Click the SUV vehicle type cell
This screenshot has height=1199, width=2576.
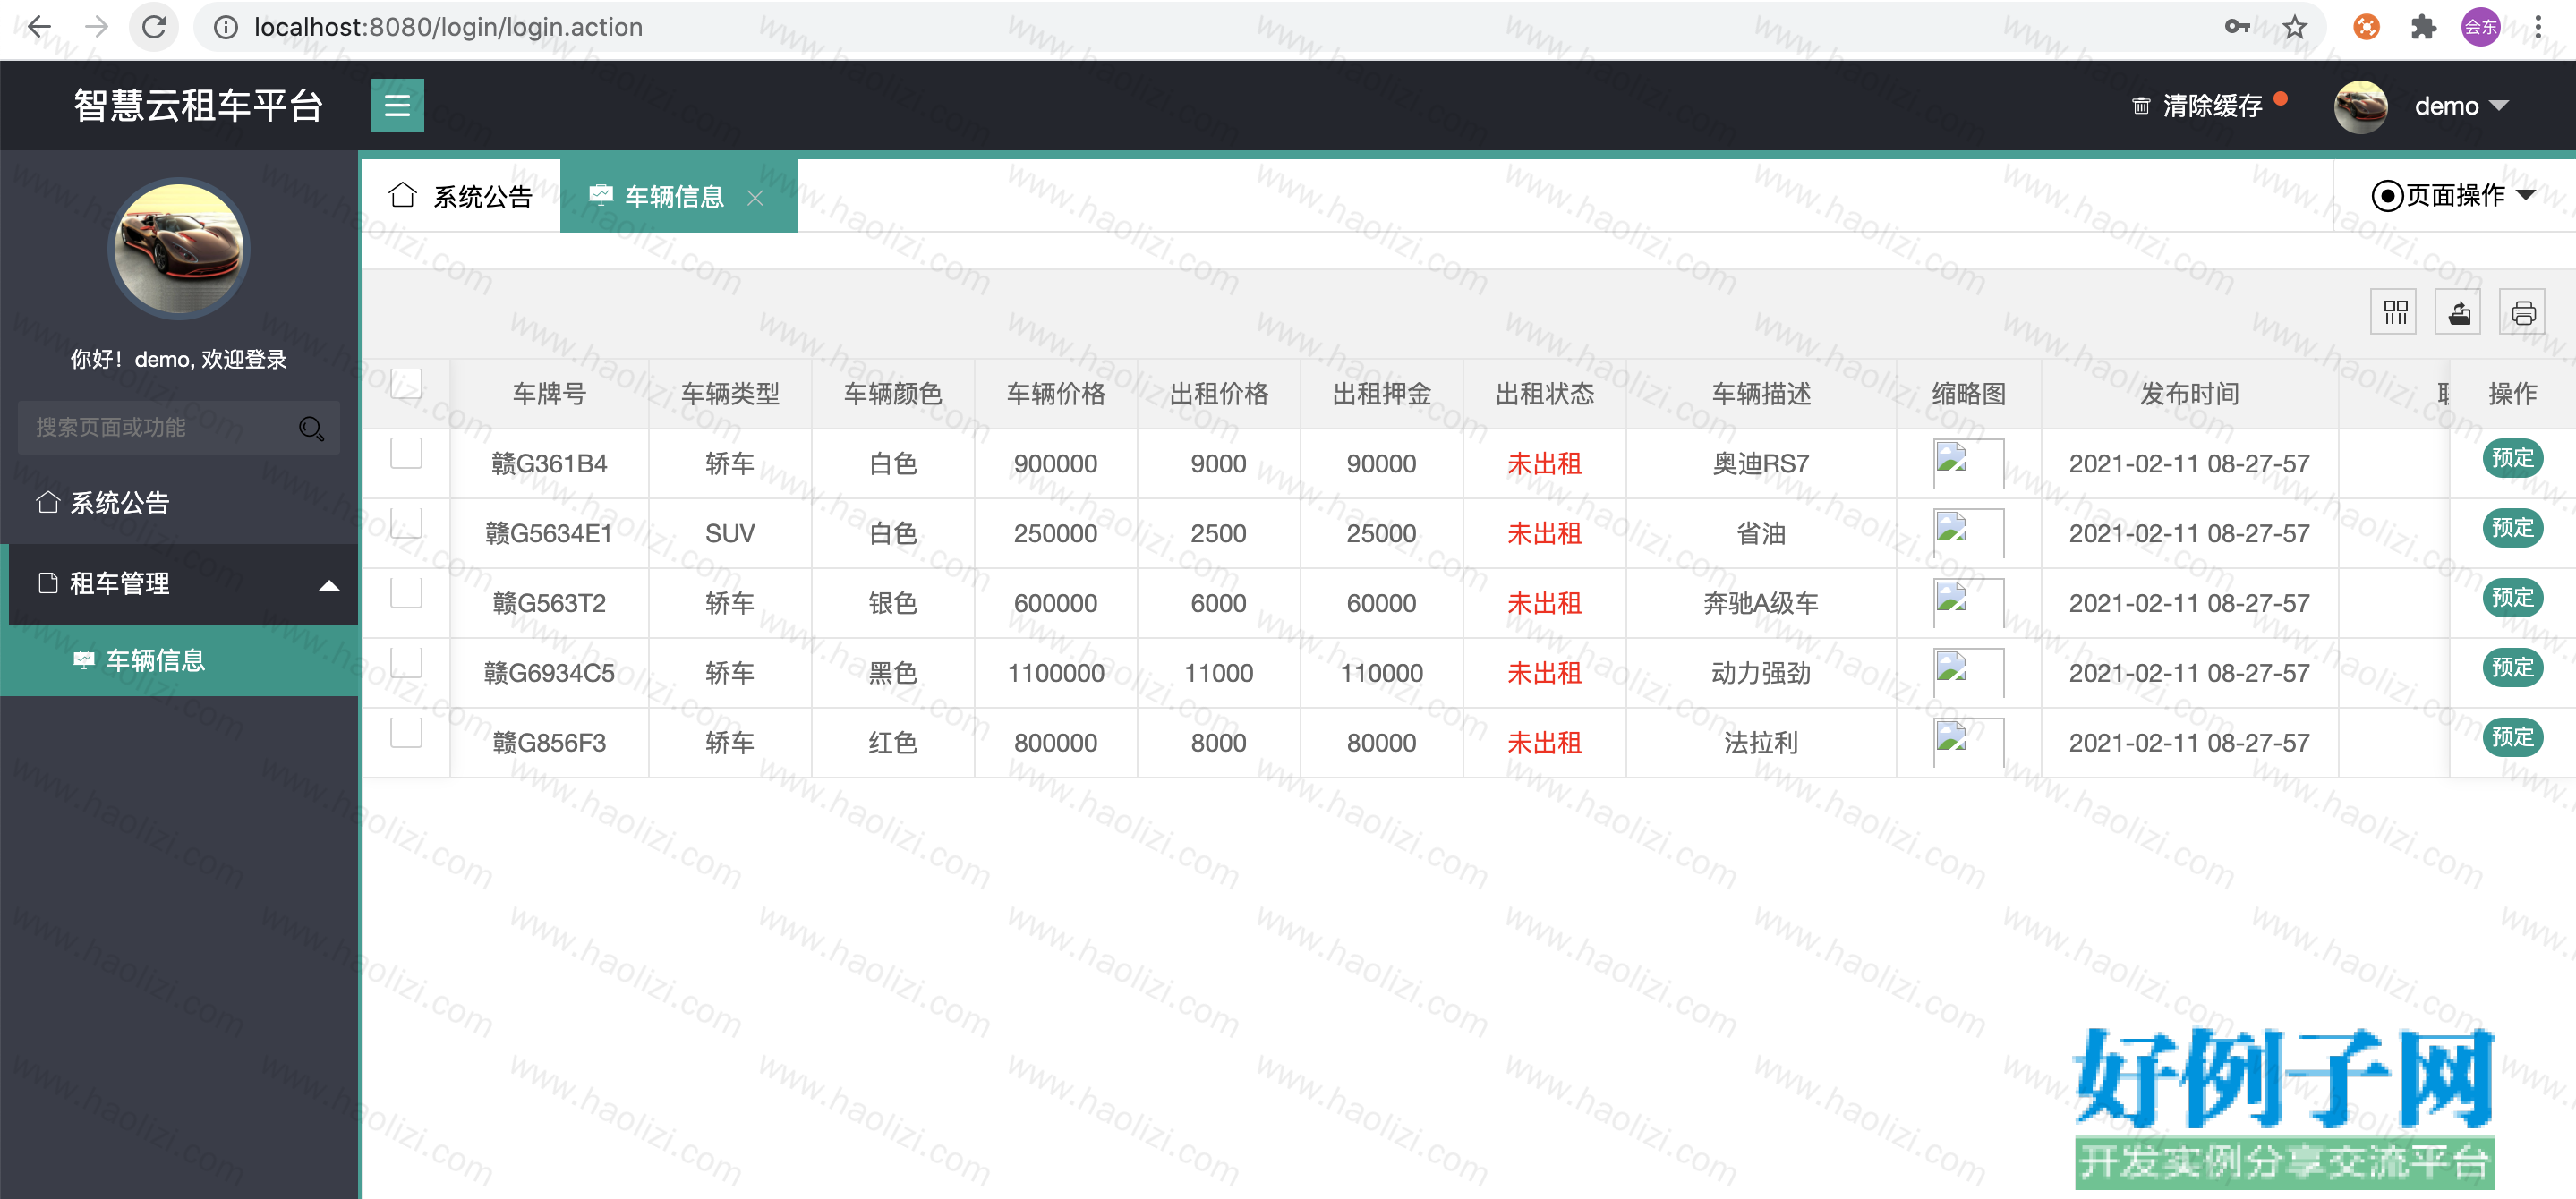click(x=730, y=534)
